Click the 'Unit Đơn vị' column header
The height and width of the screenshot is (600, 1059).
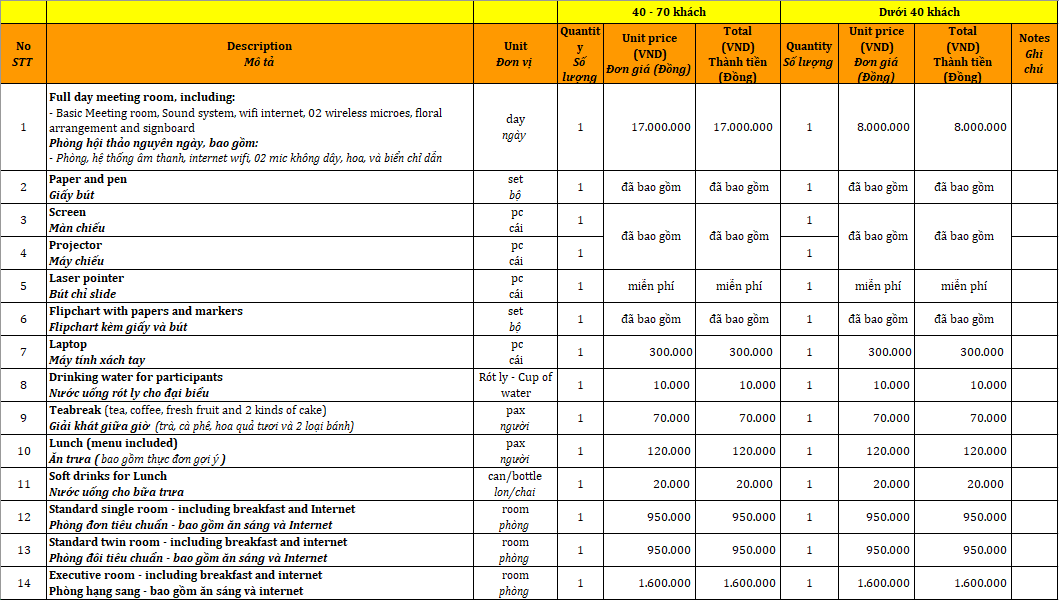[x=515, y=54]
